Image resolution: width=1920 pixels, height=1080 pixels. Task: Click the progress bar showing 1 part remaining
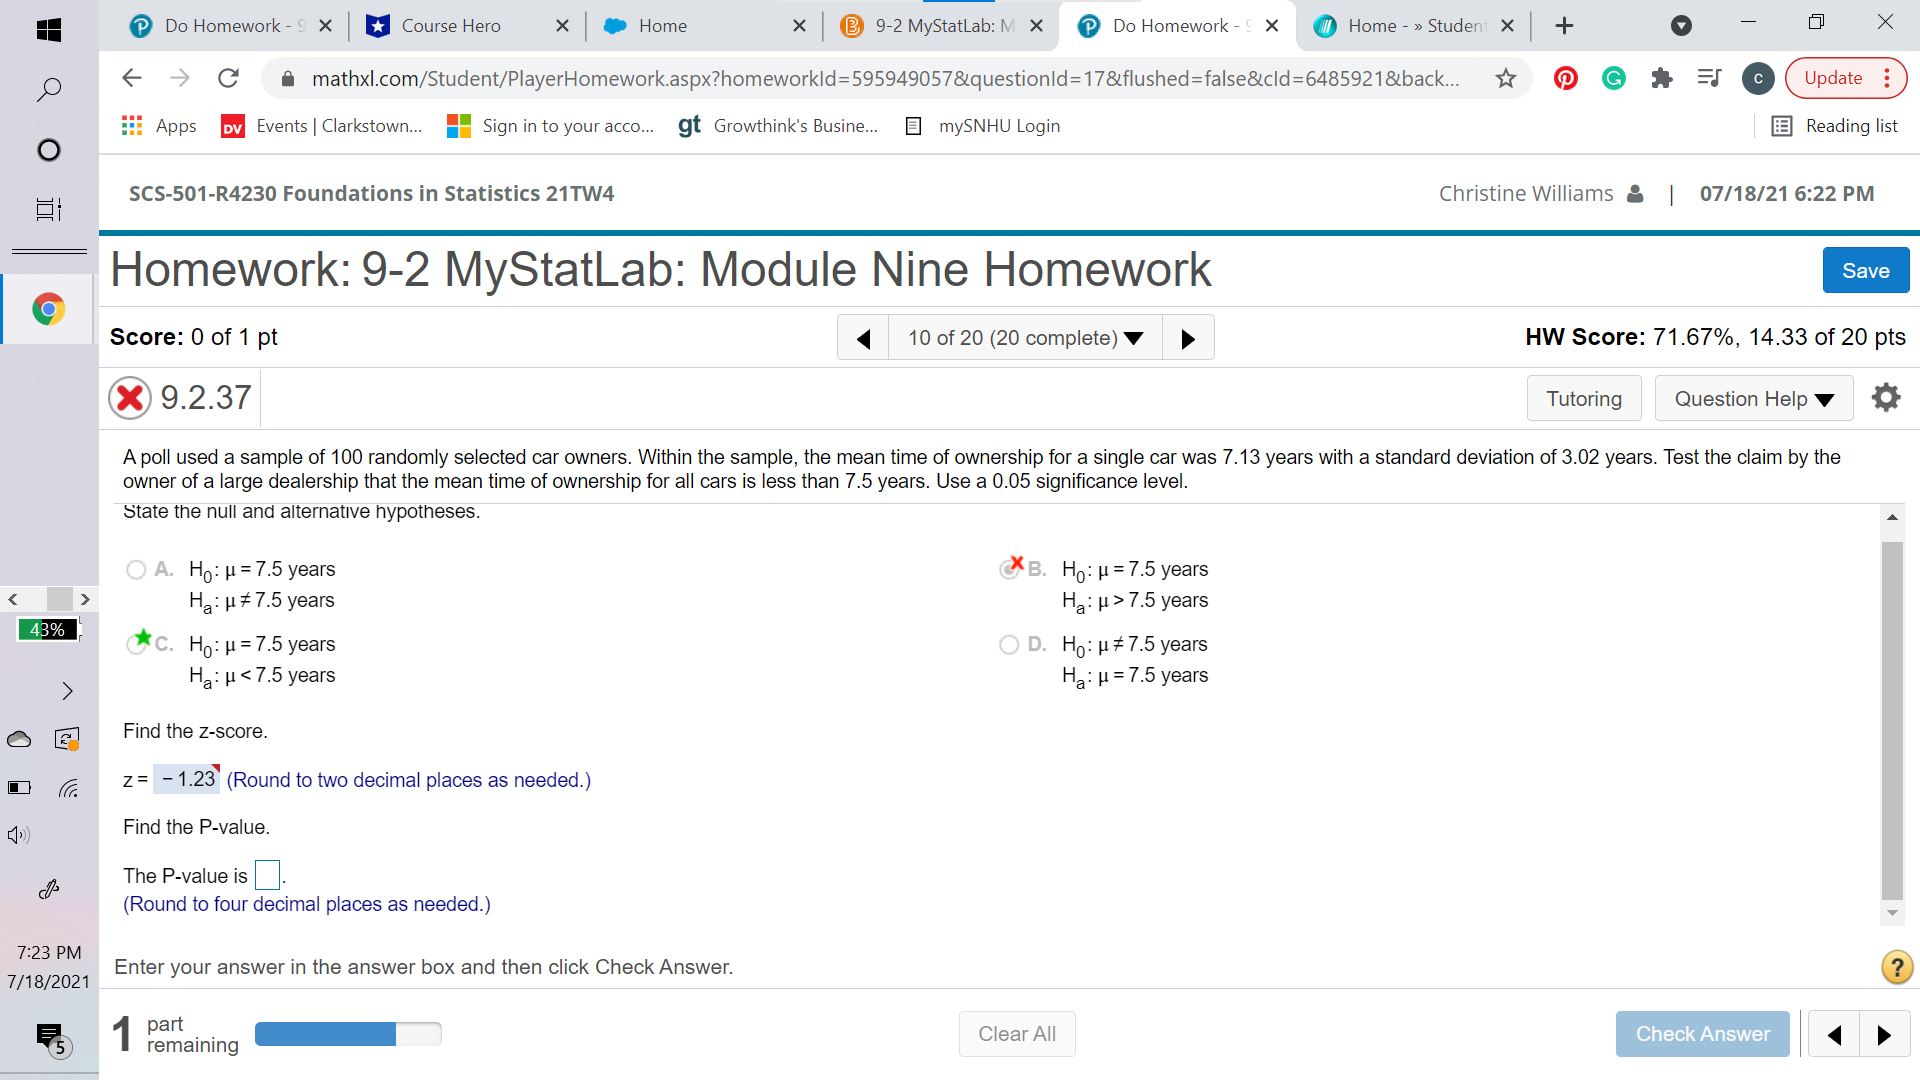(x=348, y=1033)
